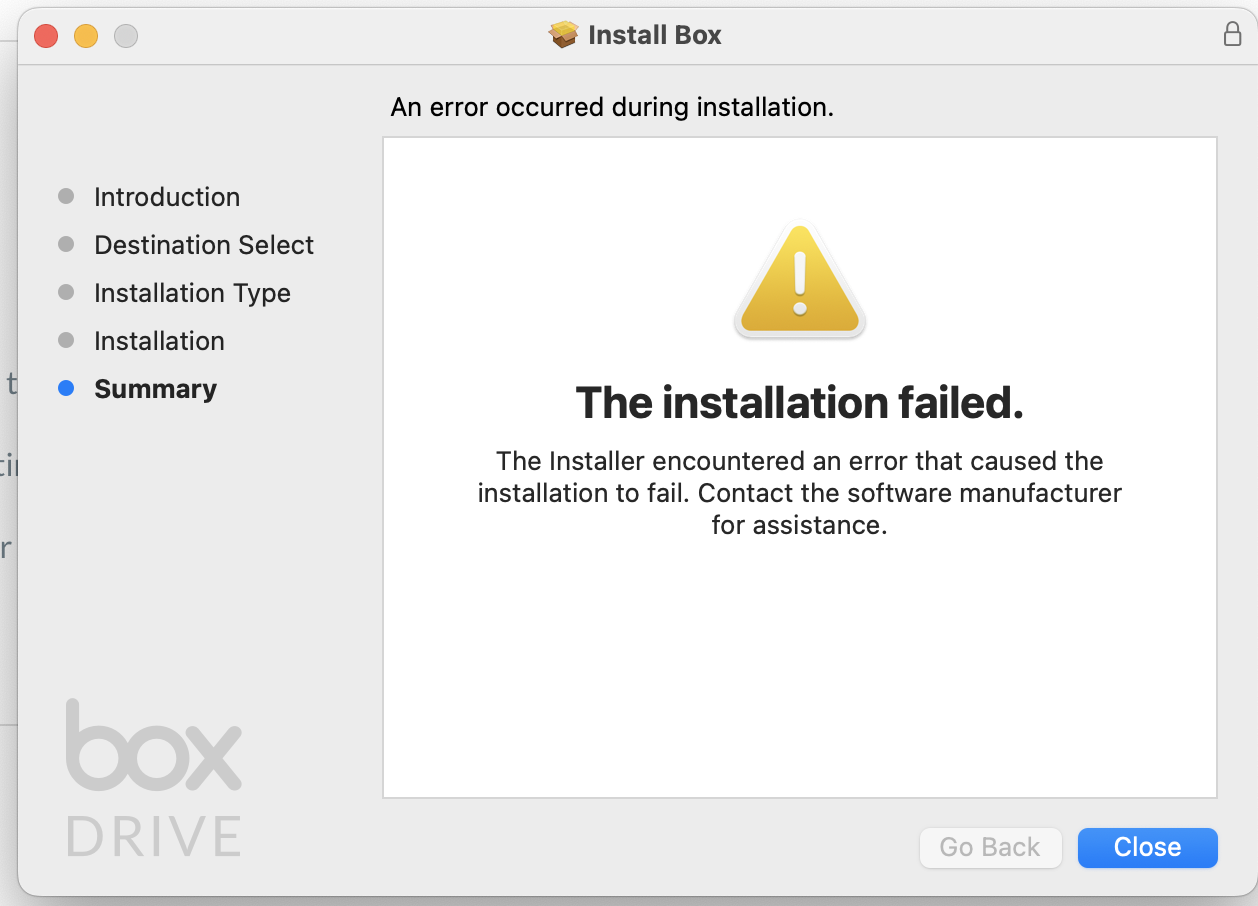Screen dimensions: 1258x906
Task: Click the lock icon in title bar
Action: click(1233, 34)
